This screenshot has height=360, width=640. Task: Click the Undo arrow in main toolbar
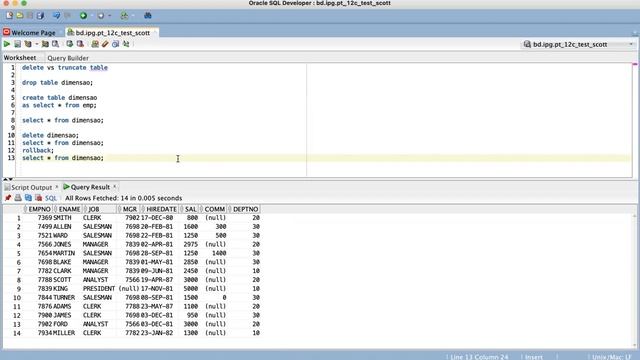(56, 16)
